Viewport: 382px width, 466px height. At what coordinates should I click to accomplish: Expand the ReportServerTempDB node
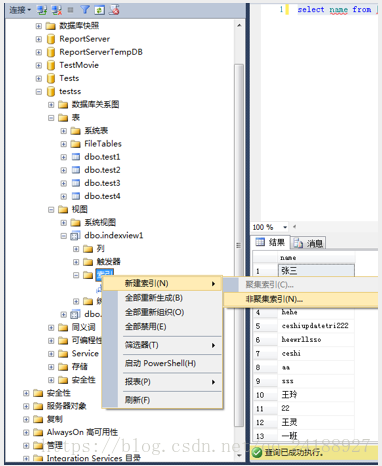[39, 52]
